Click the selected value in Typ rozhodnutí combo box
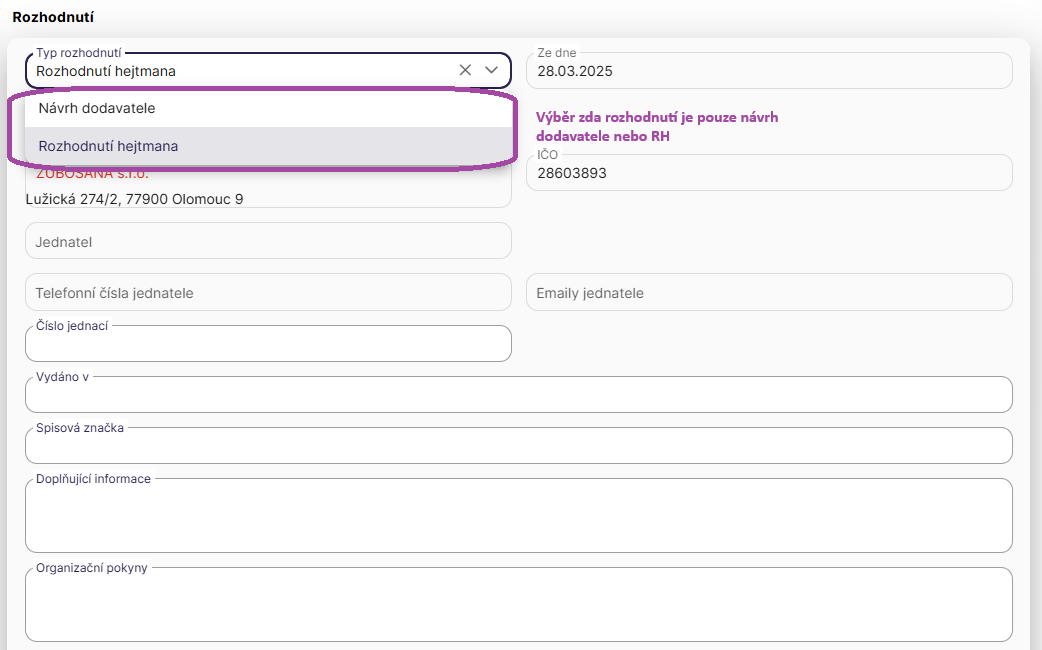The width and height of the screenshot is (1042, 650). click(x=106, y=71)
